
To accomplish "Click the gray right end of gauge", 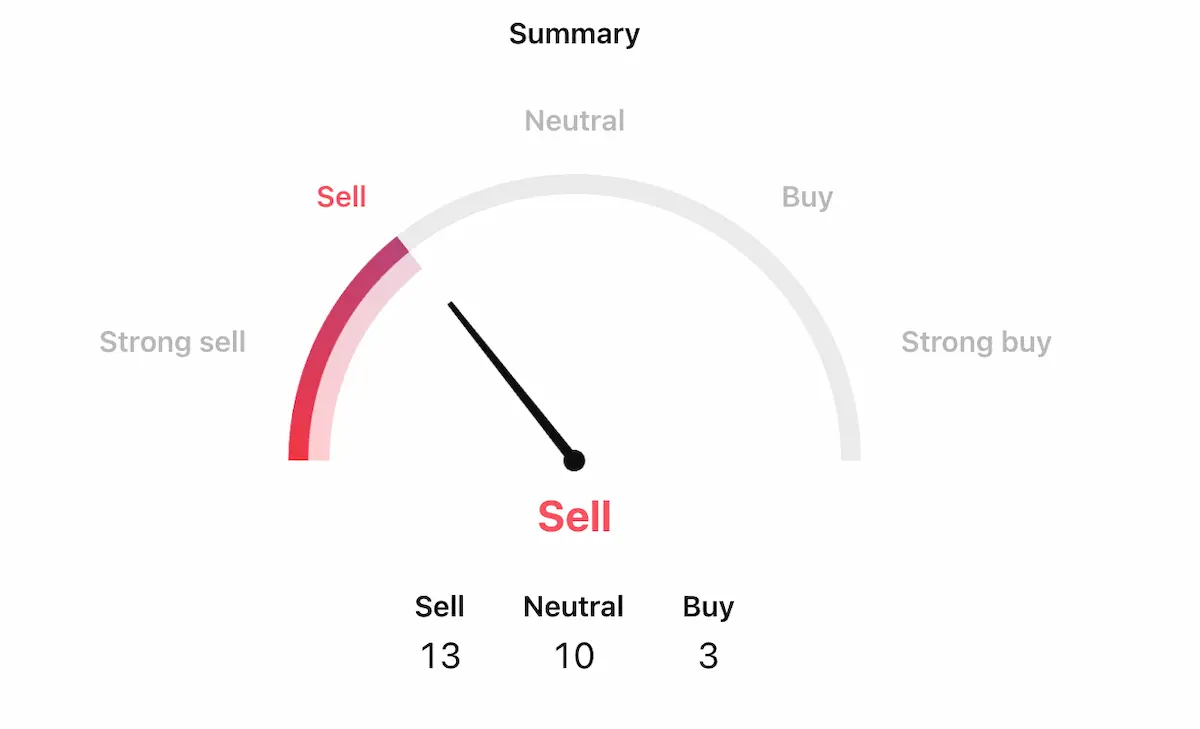I will pyautogui.click(x=851, y=450).
